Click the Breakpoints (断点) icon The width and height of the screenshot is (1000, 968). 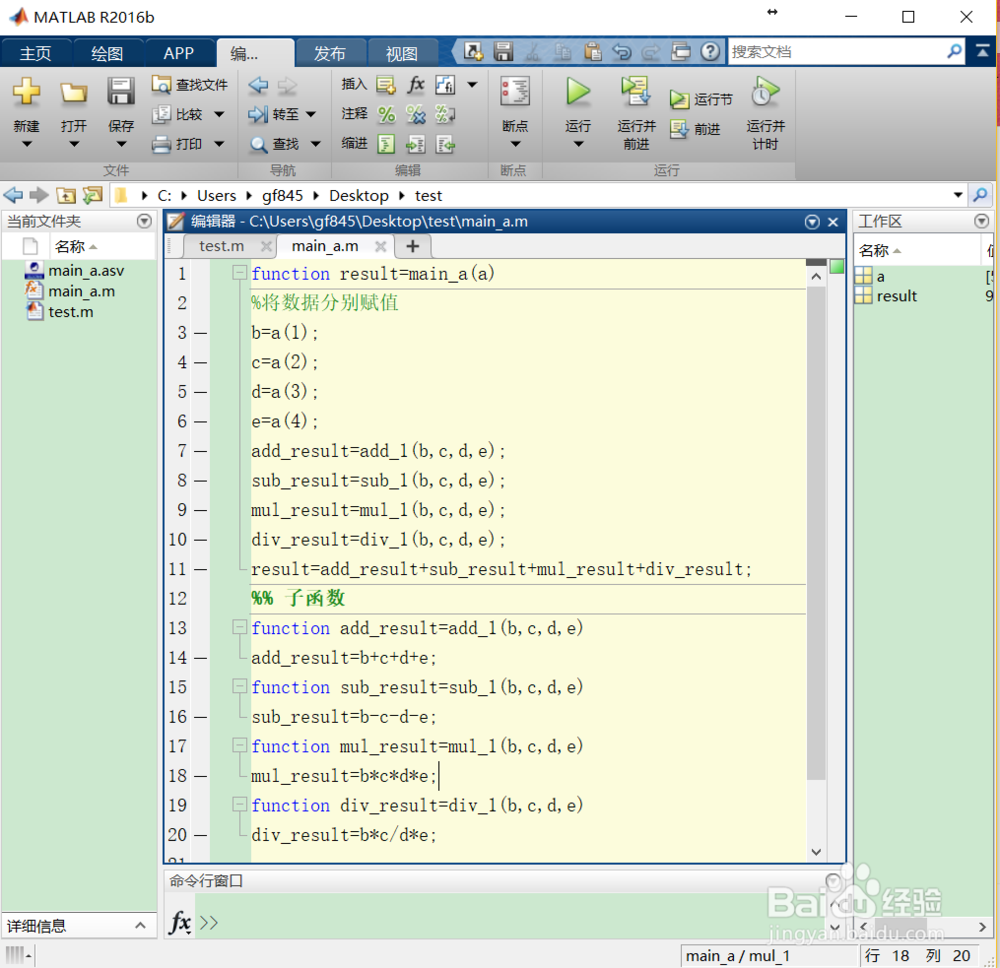tap(515, 92)
